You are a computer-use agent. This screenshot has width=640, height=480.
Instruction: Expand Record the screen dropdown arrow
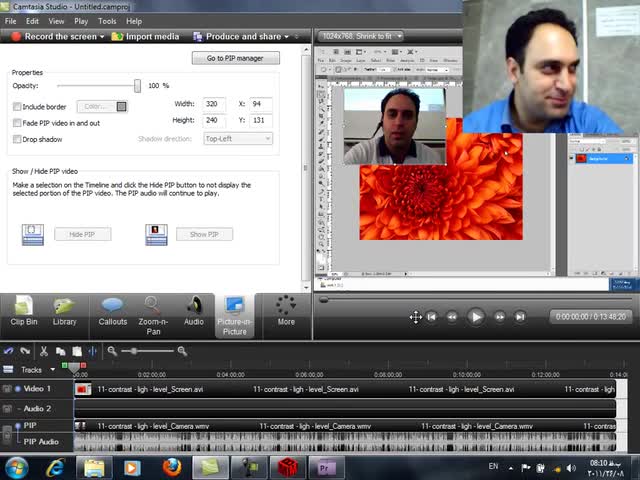(x=102, y=37)
